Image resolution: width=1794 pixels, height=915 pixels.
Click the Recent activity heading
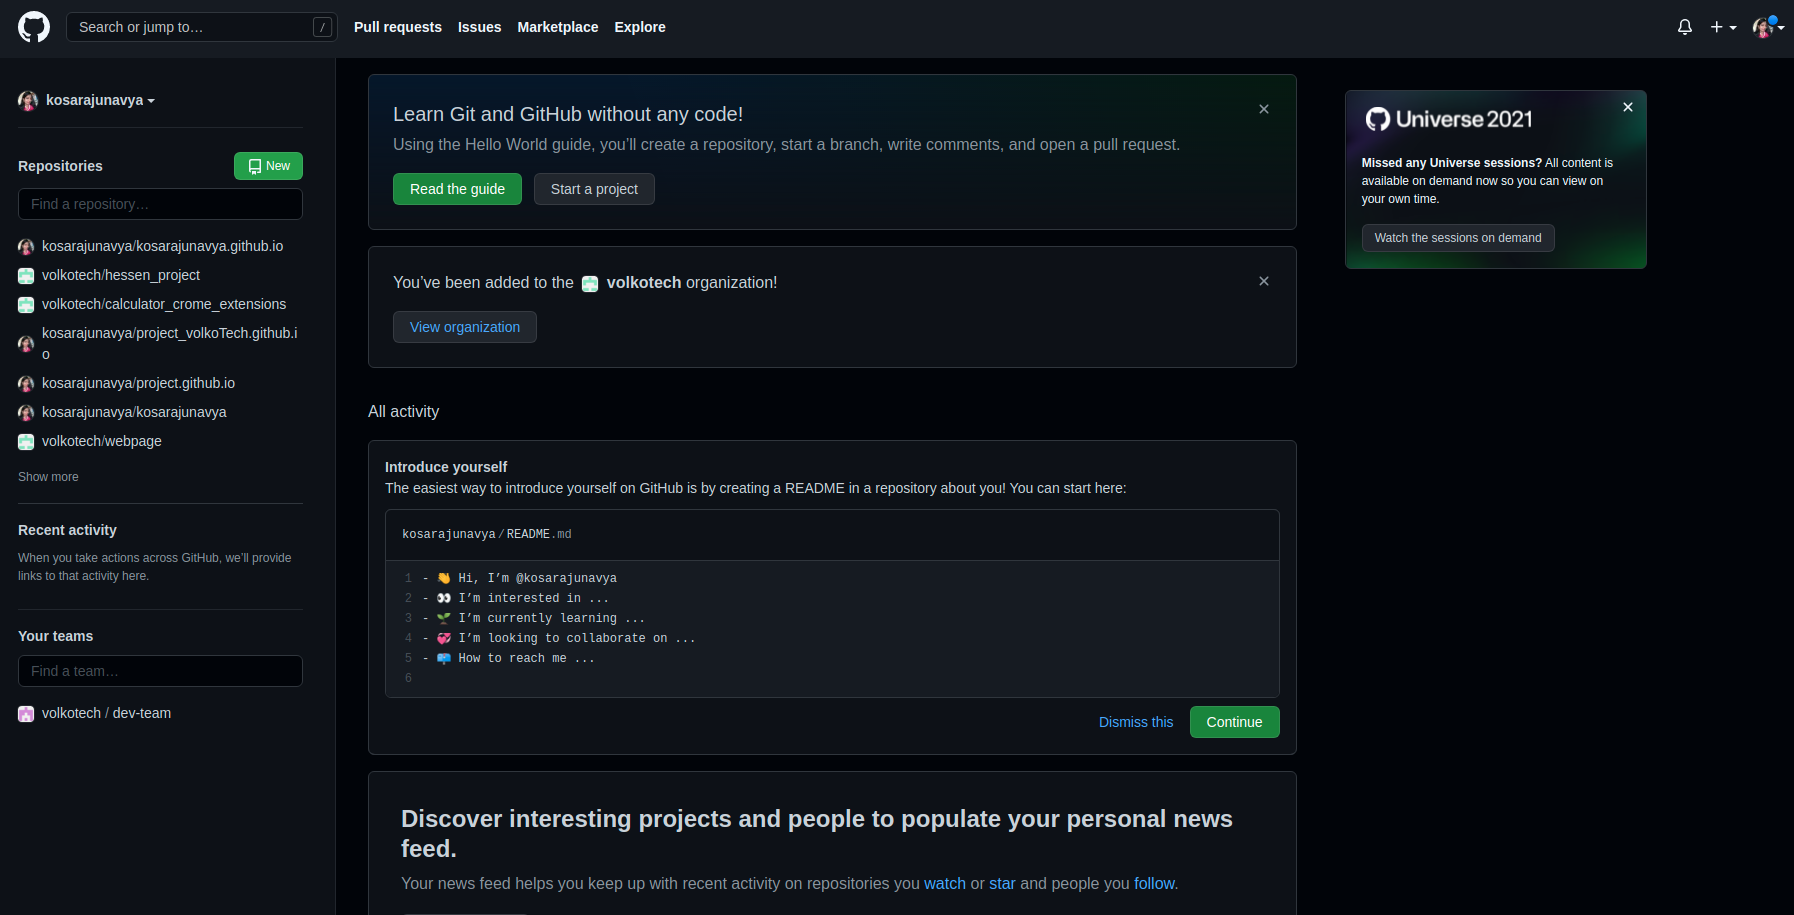(x=67, y=530)
